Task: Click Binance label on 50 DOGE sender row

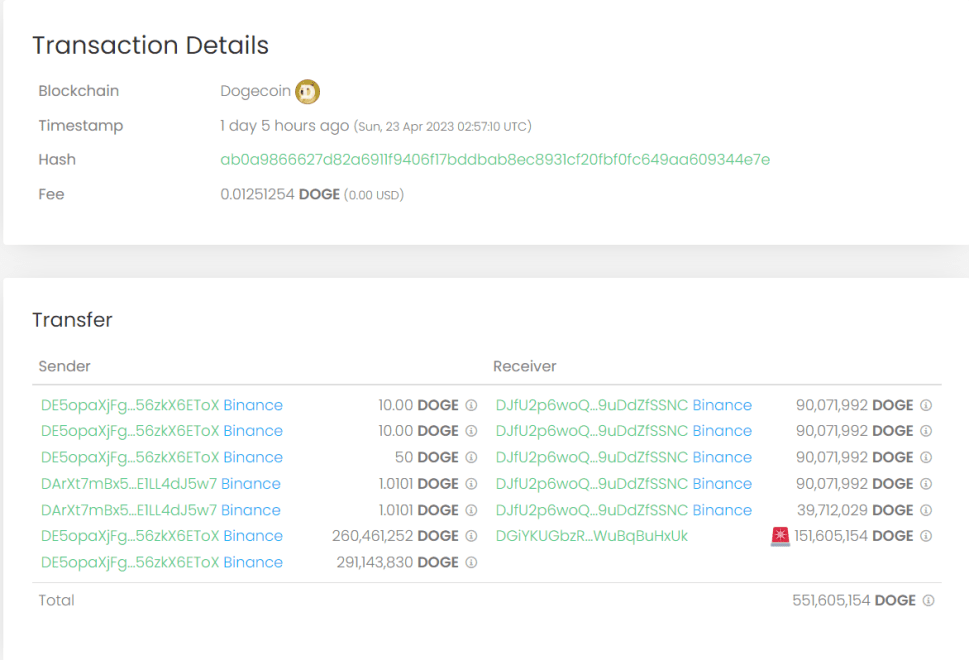Action: click(253, 458)
